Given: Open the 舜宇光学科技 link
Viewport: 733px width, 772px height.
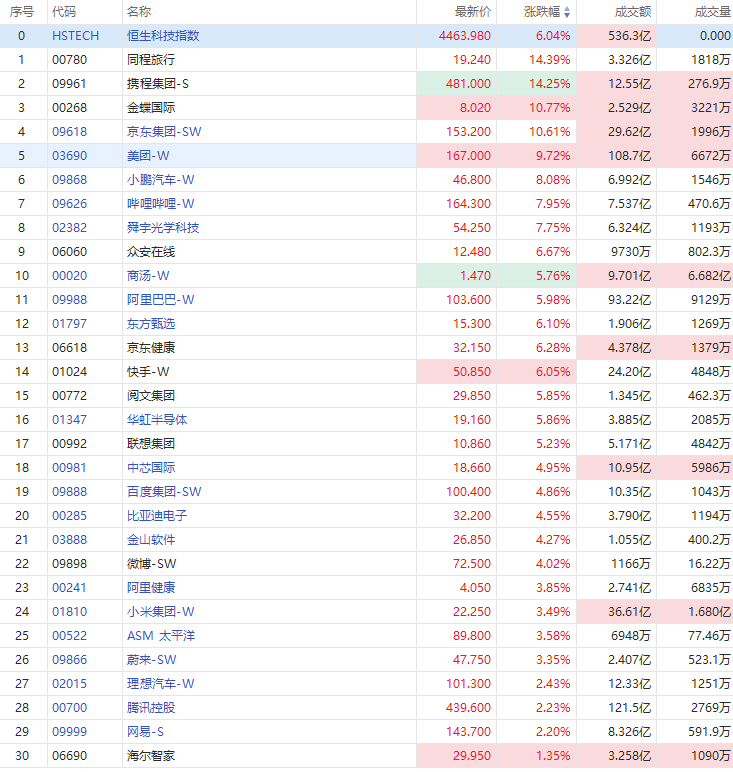Looking at the screenshot, I should [x=163, y=228].
